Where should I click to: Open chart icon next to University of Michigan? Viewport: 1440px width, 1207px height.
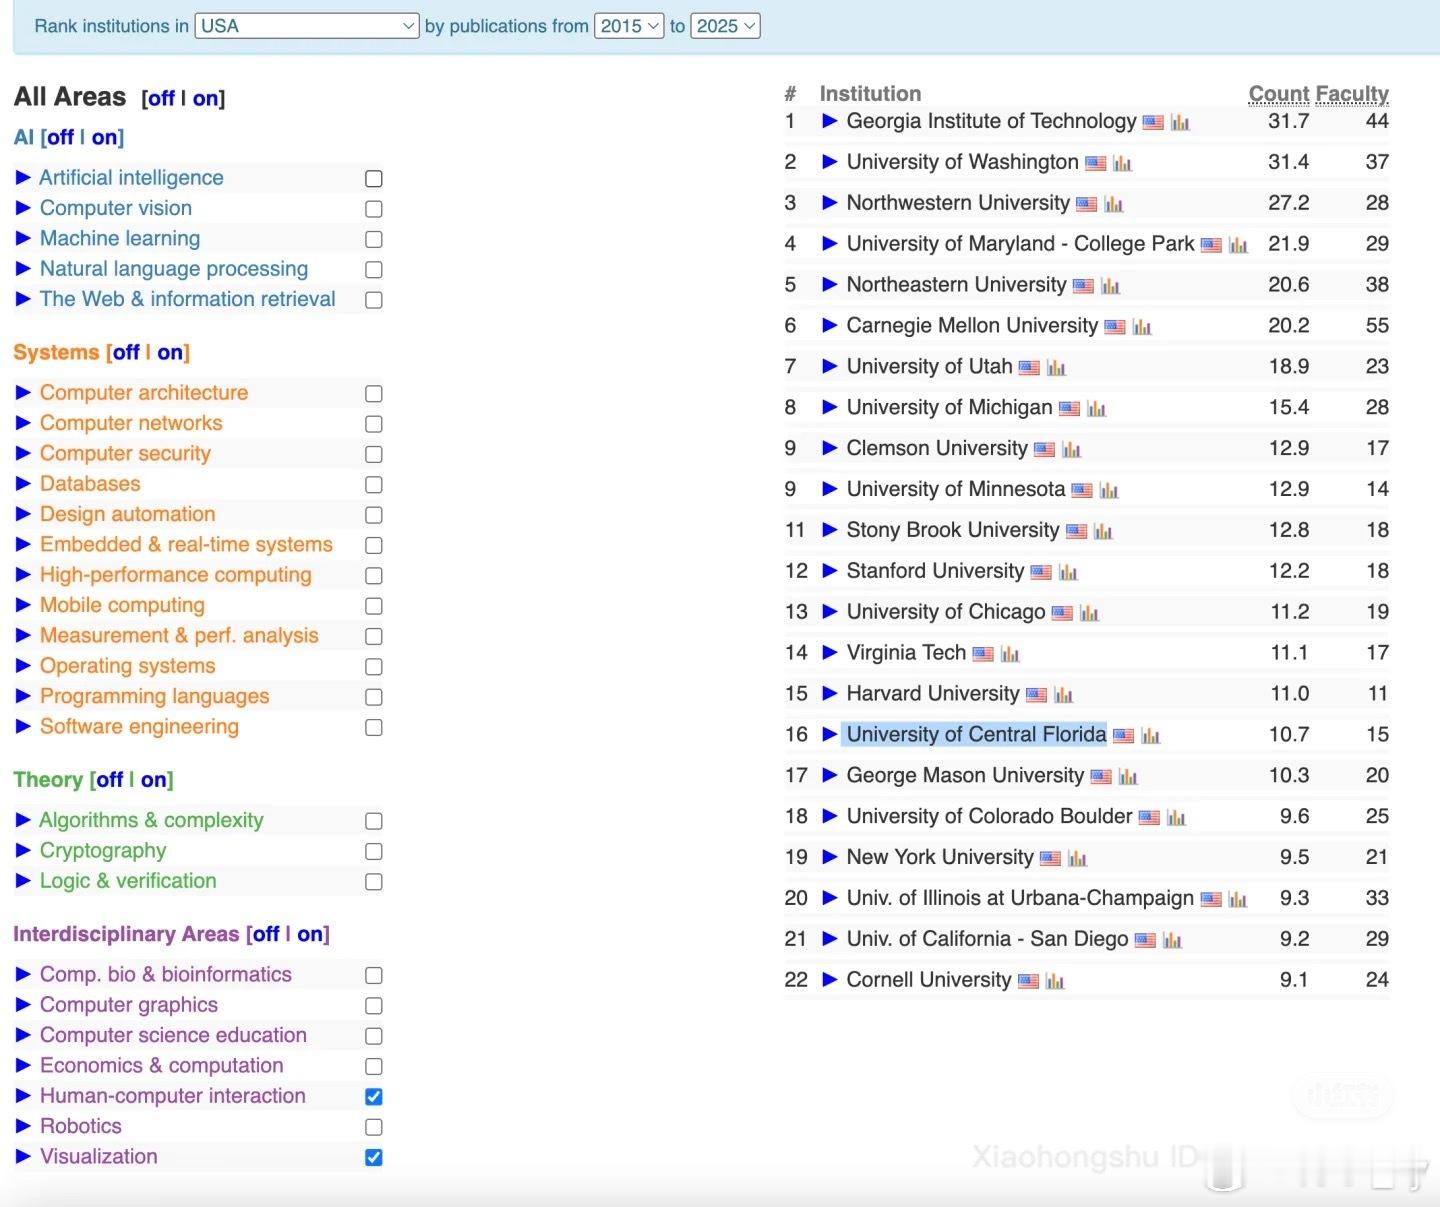click(1096, 410)
